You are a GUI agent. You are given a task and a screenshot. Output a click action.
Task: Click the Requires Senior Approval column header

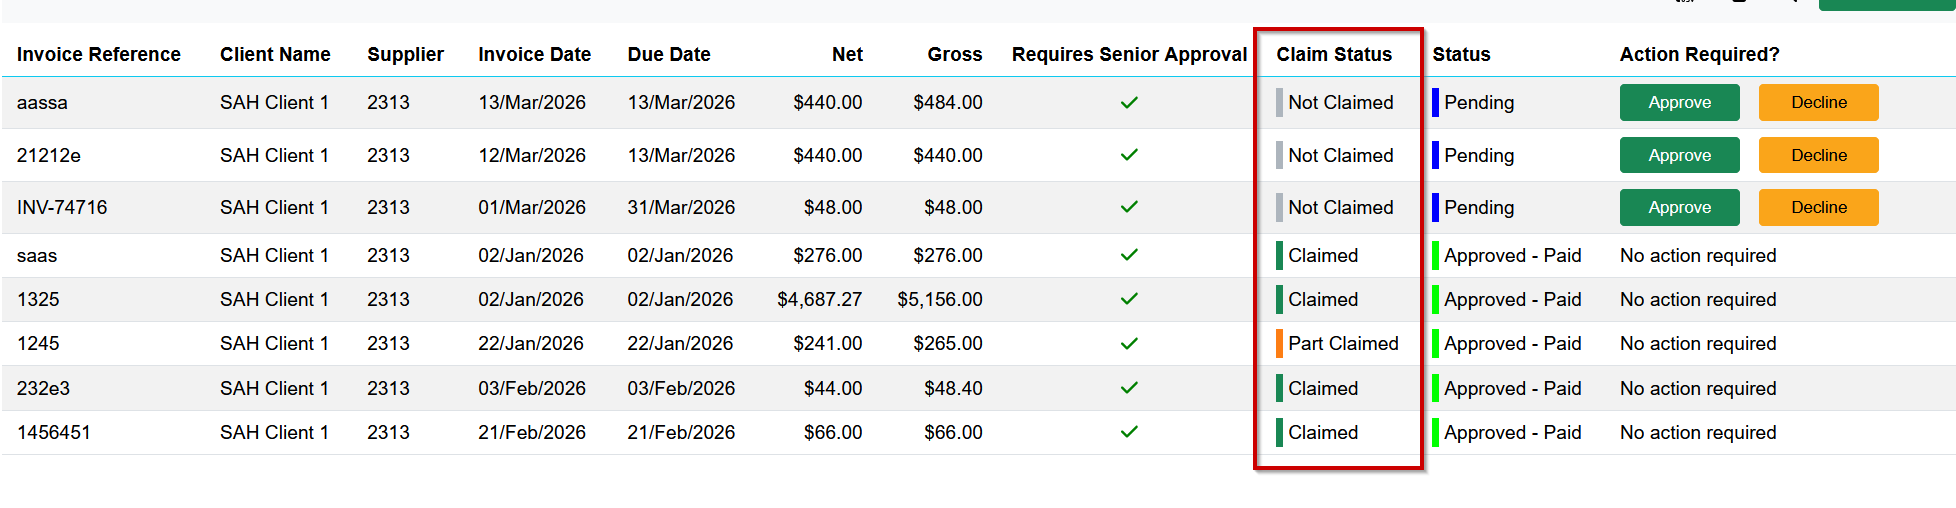pyautogui.click(x=1129, y=55)
